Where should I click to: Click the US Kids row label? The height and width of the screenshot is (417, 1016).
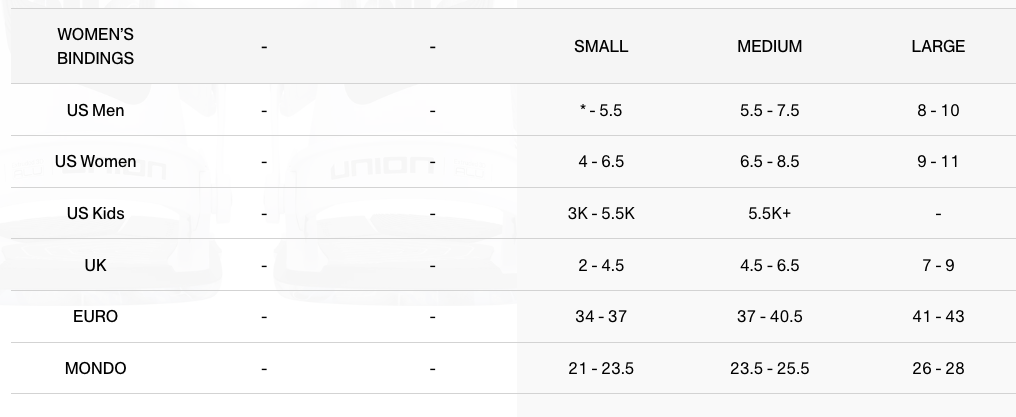click(x=95, y=213)
